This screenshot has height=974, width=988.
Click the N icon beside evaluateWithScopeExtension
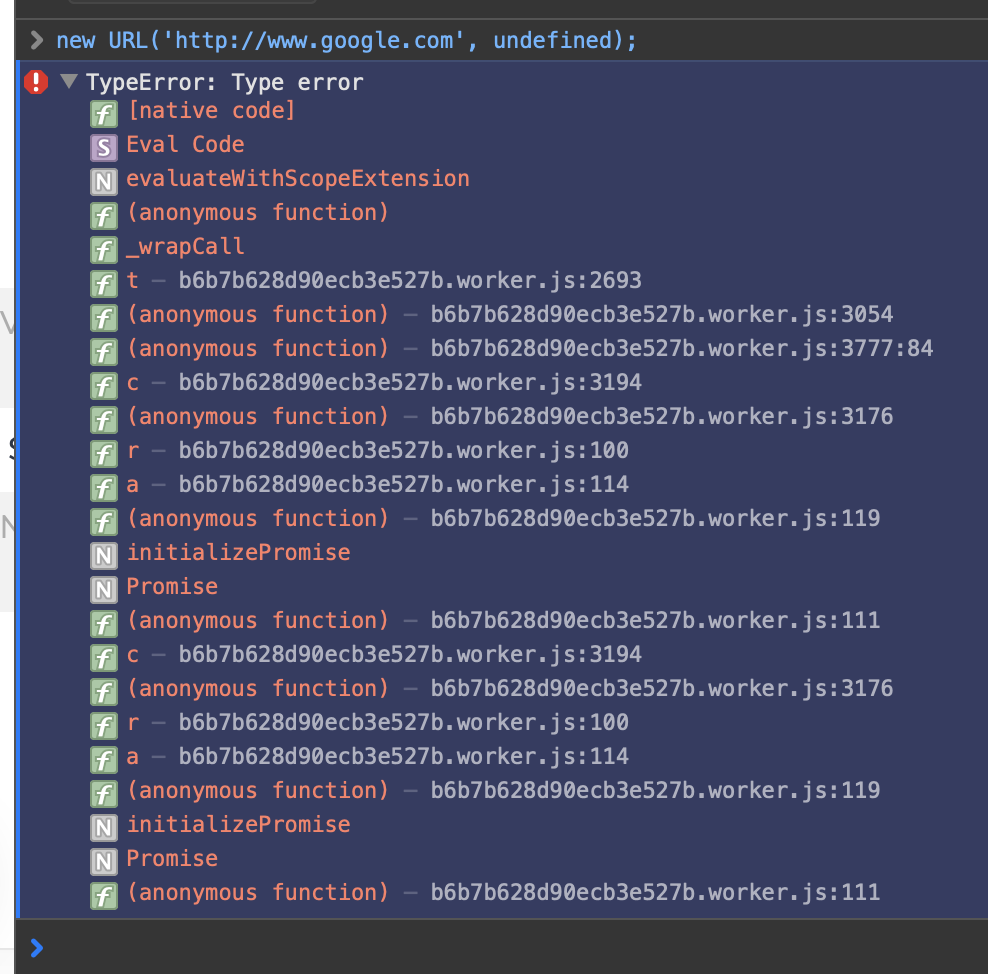pos(103,182)
